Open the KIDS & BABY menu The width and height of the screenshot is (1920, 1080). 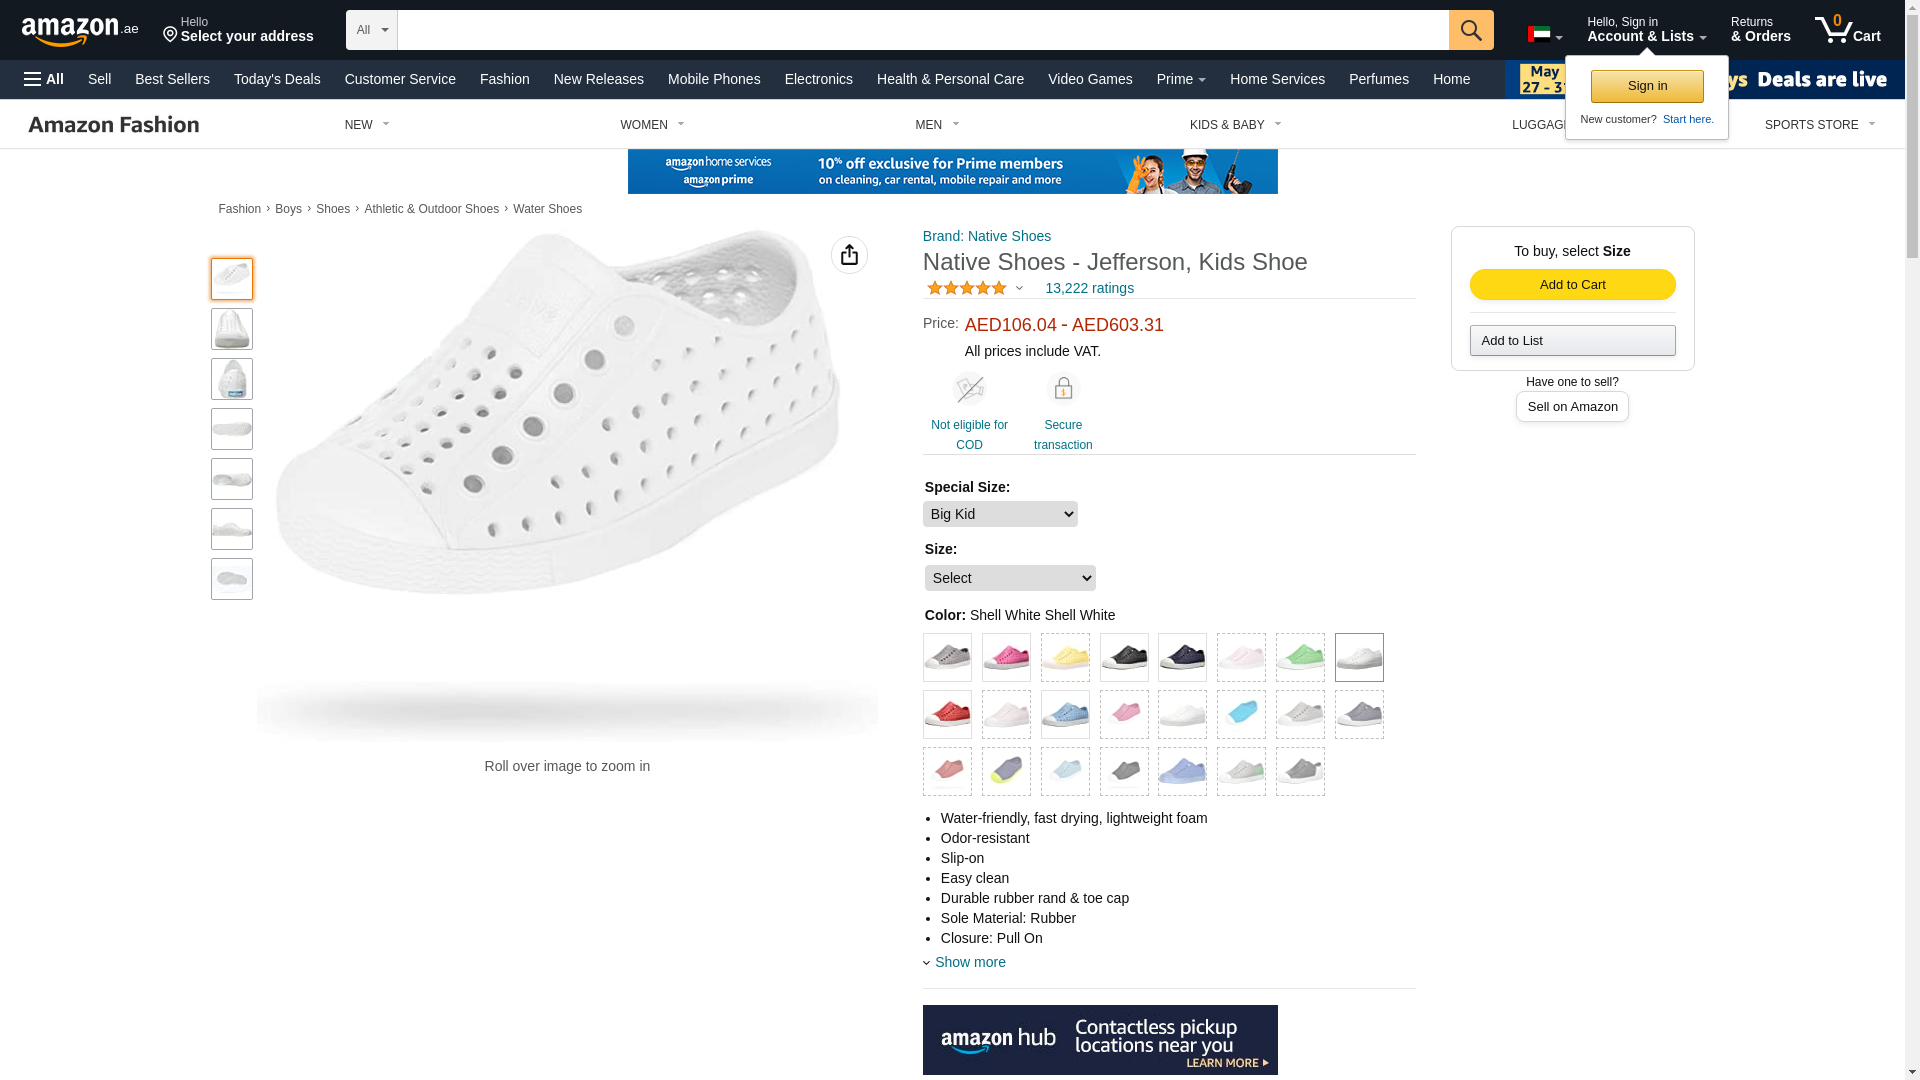pyautogui.click(x=1235, y=125)
